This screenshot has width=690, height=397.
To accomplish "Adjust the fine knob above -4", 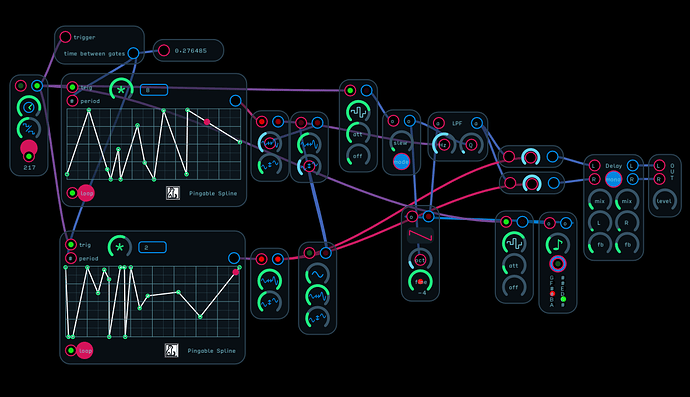I will [x=420, y=282].
